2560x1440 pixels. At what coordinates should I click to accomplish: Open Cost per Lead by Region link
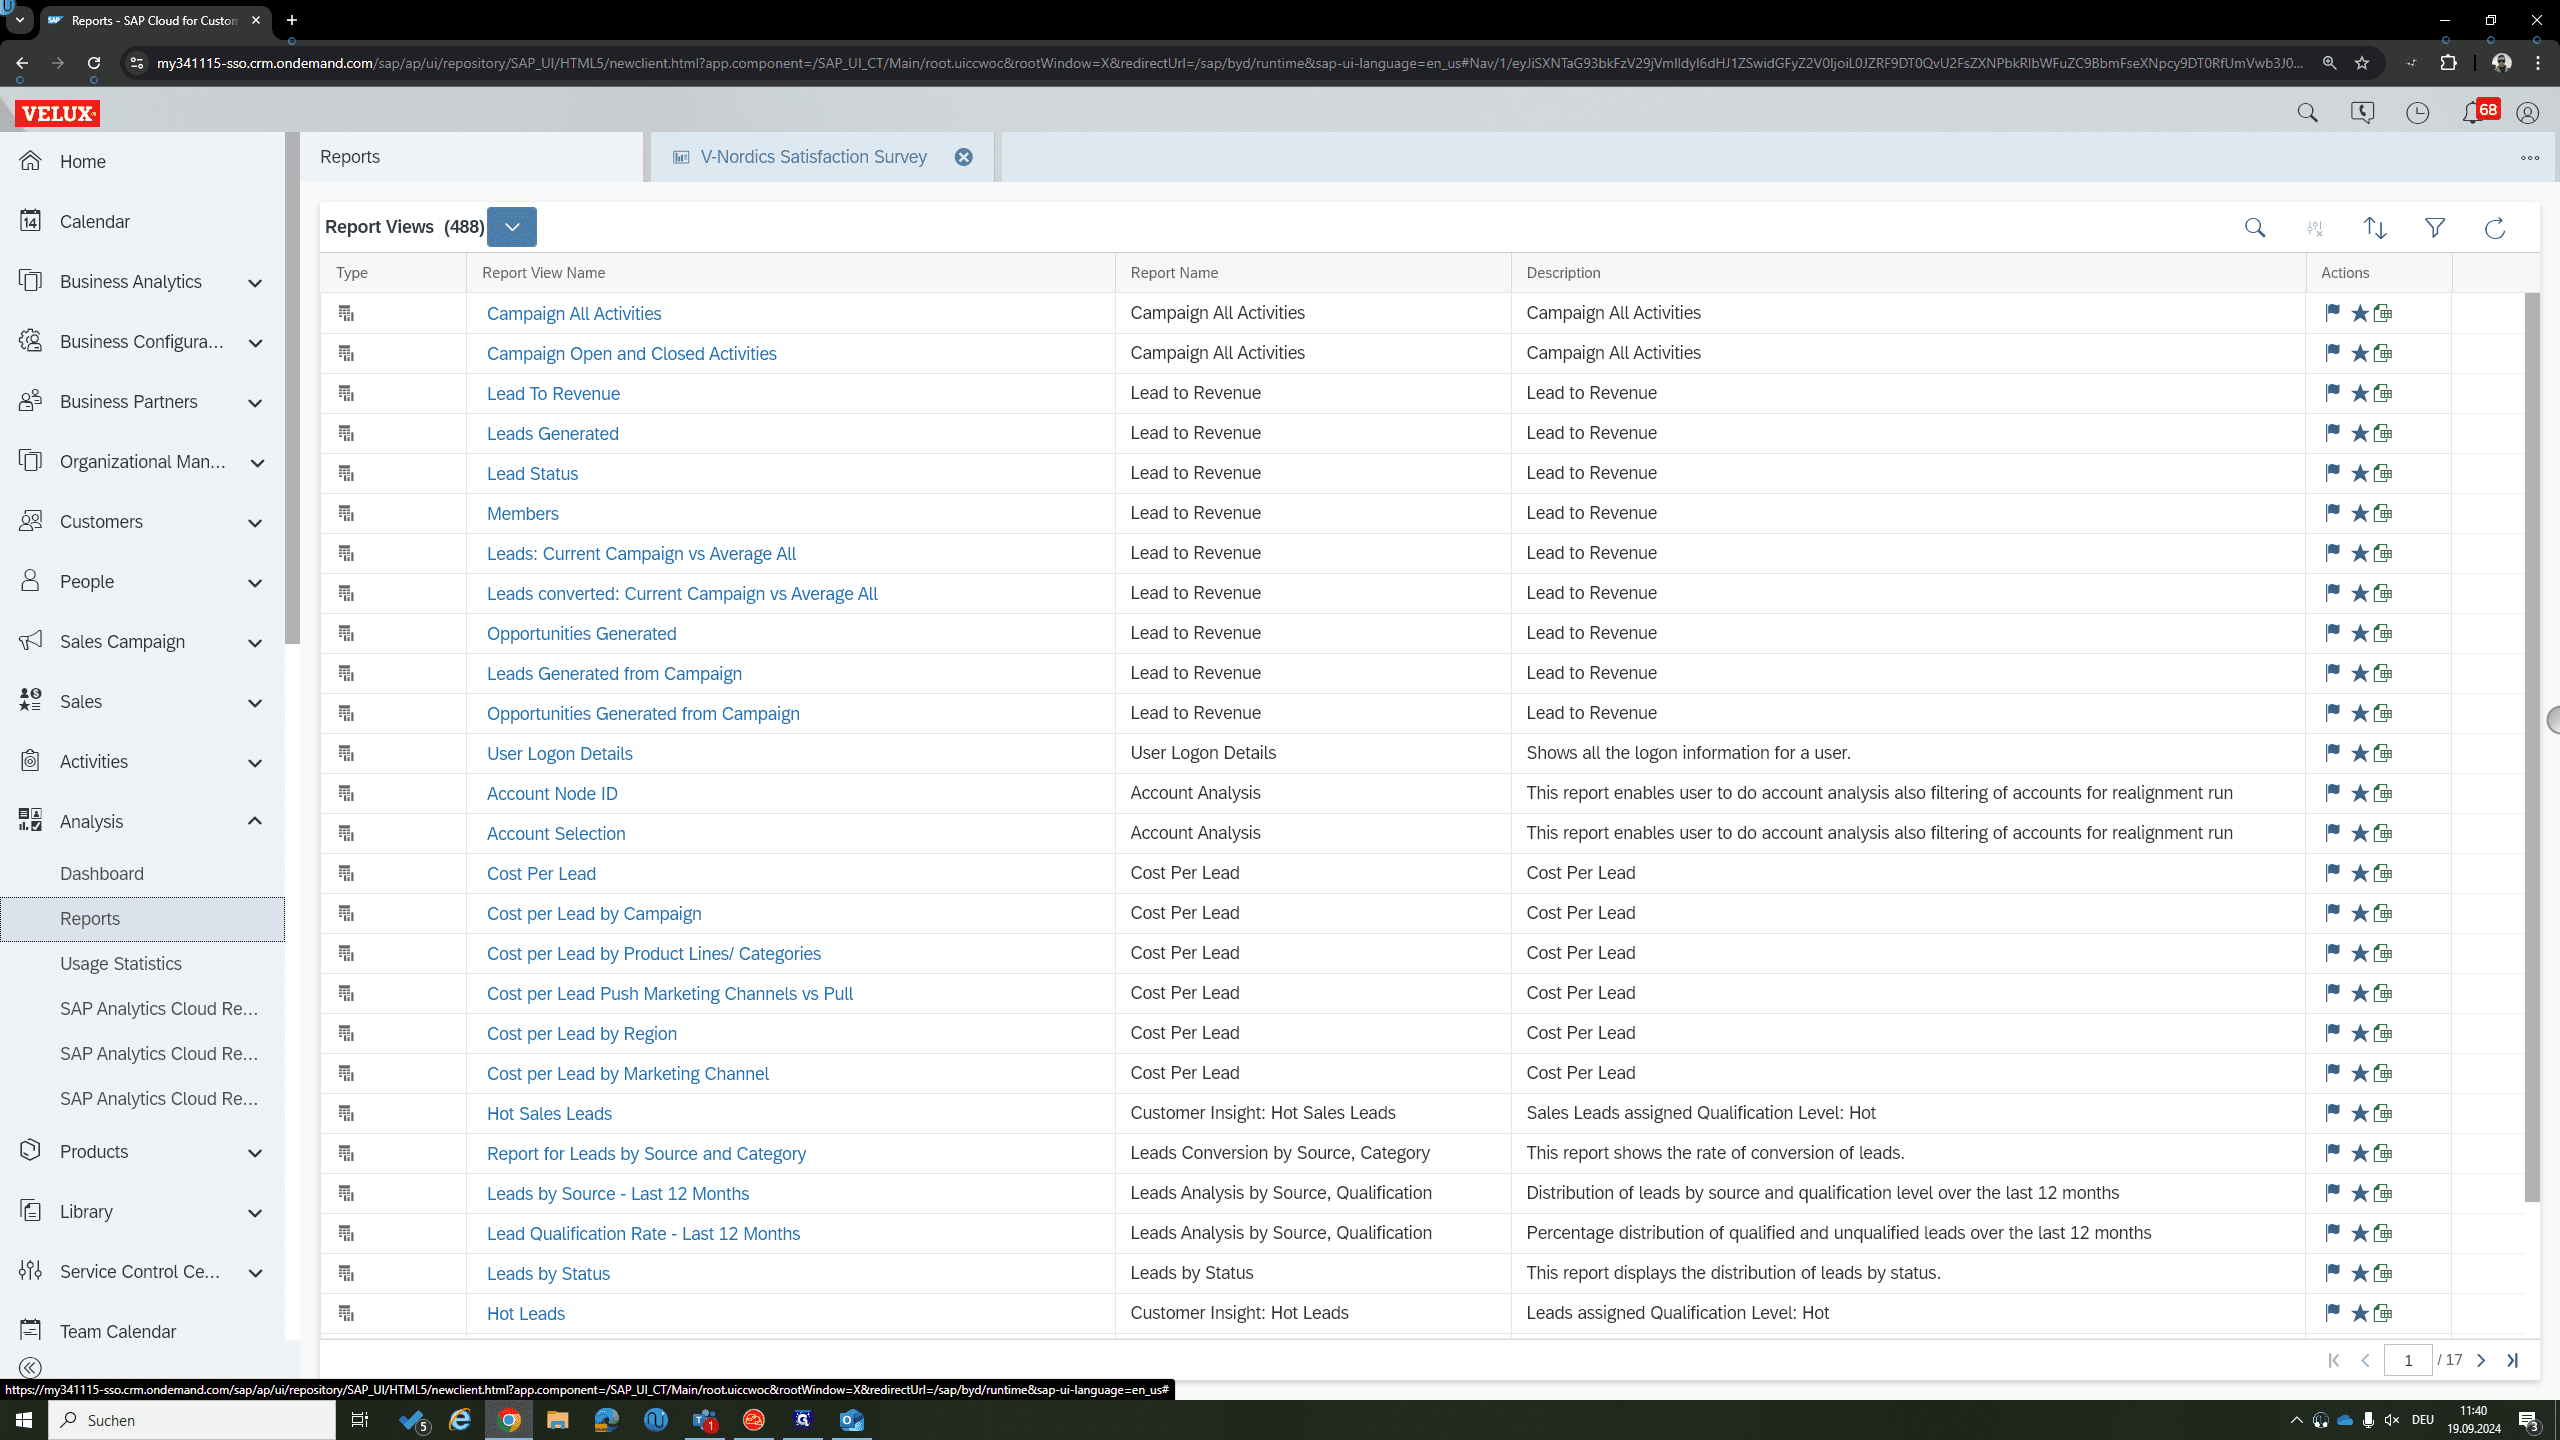581,1034
